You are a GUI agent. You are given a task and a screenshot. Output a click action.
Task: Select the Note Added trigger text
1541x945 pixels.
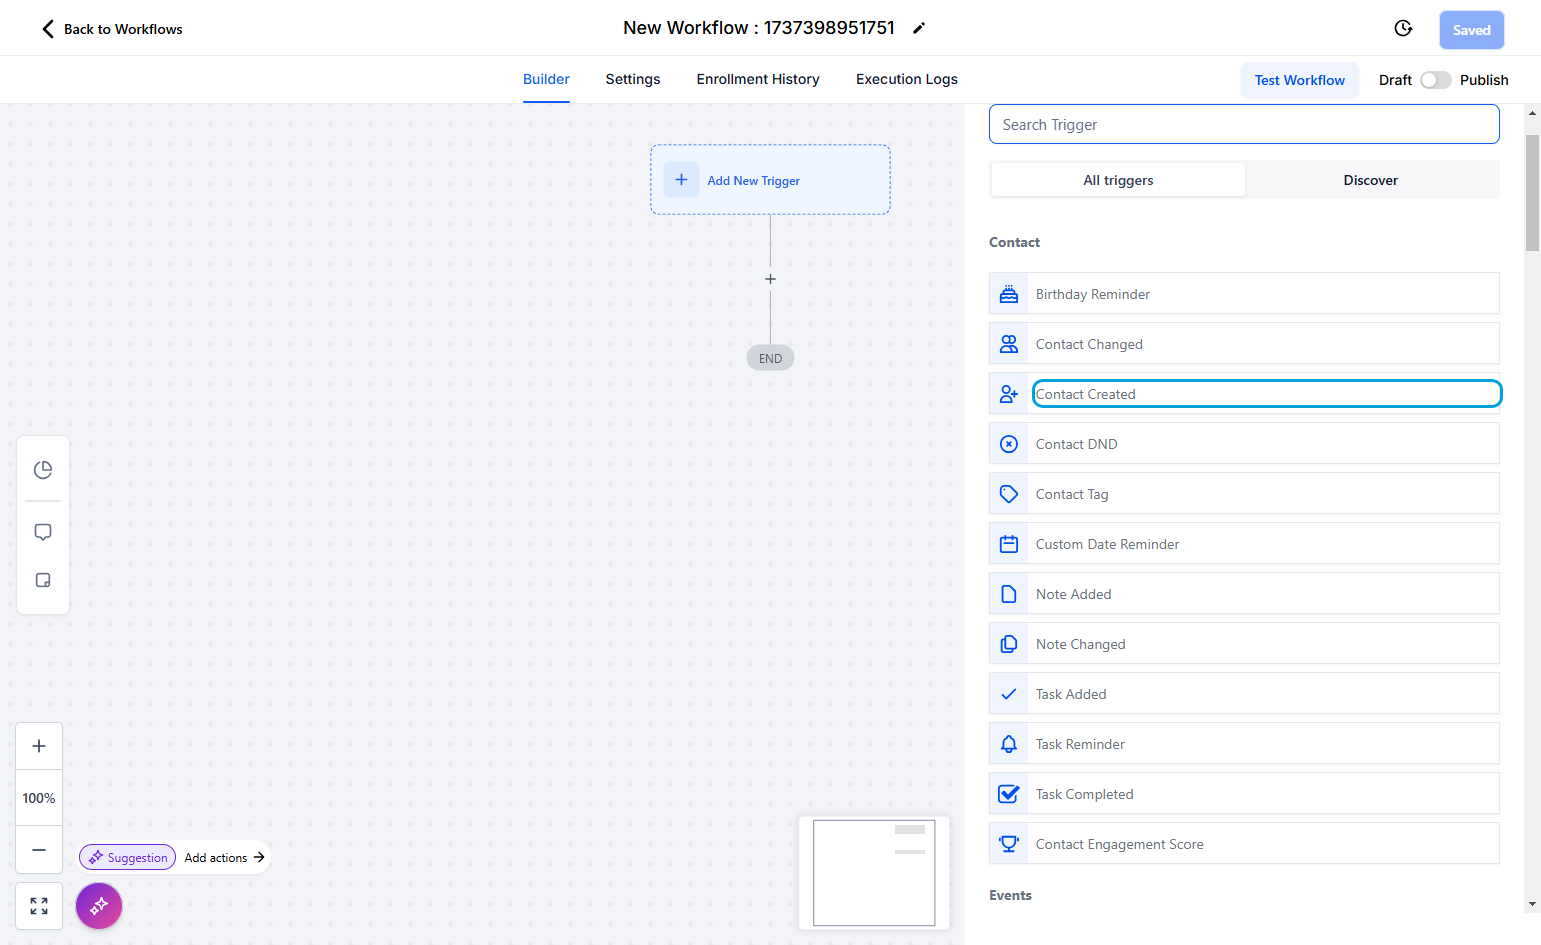(x=1073, y=594)
